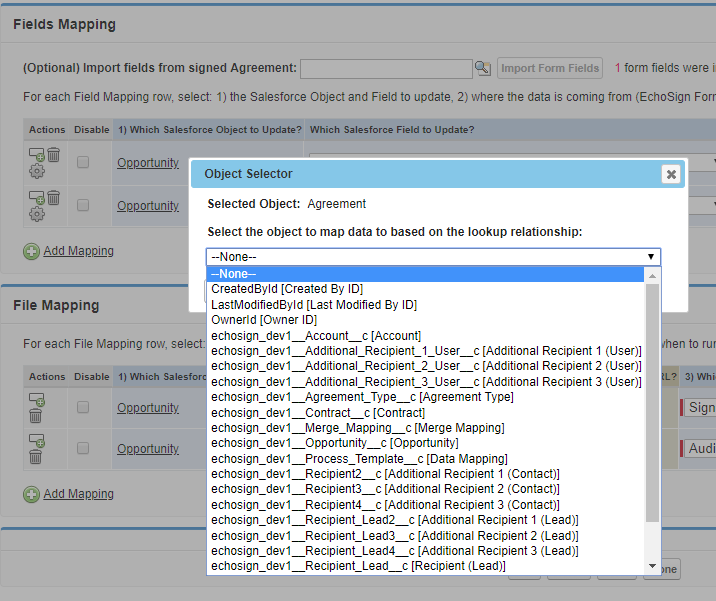Open settings gear for first Fields Mapping row
Image resolution: width=716 pixels, height=601 pixels.
pyautogui.click(x=37, y=171)
